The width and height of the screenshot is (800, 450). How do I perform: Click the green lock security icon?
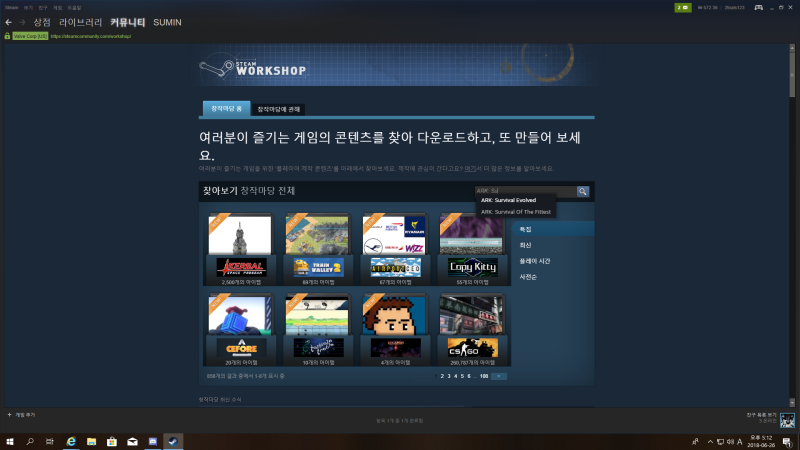pos(7,36)
